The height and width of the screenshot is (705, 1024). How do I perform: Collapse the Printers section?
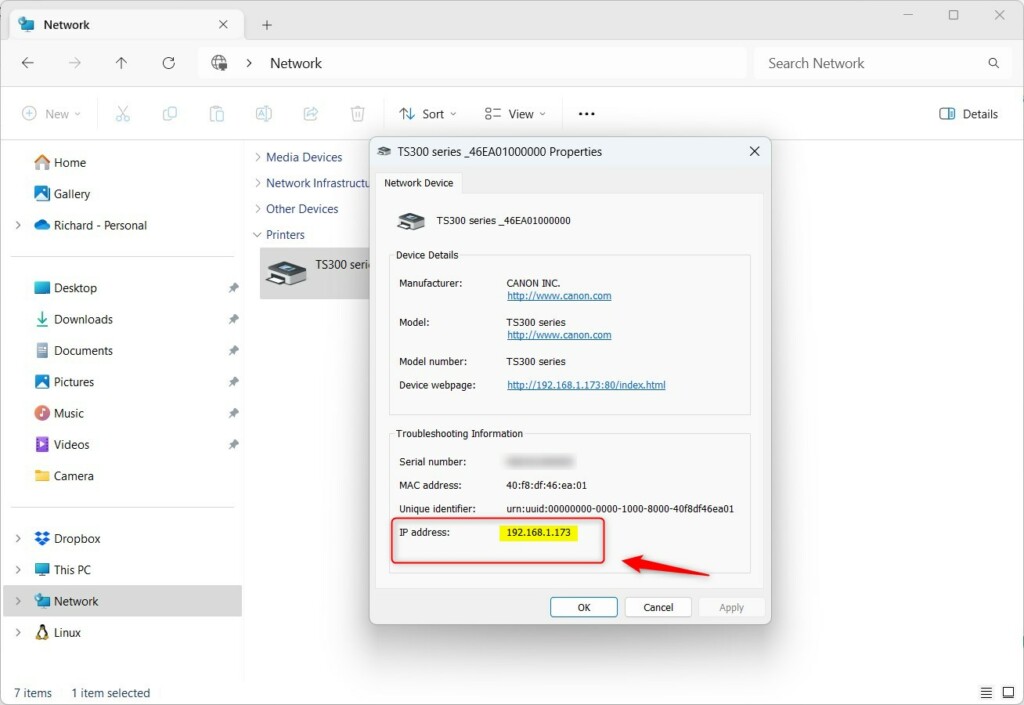pos(255,234)
